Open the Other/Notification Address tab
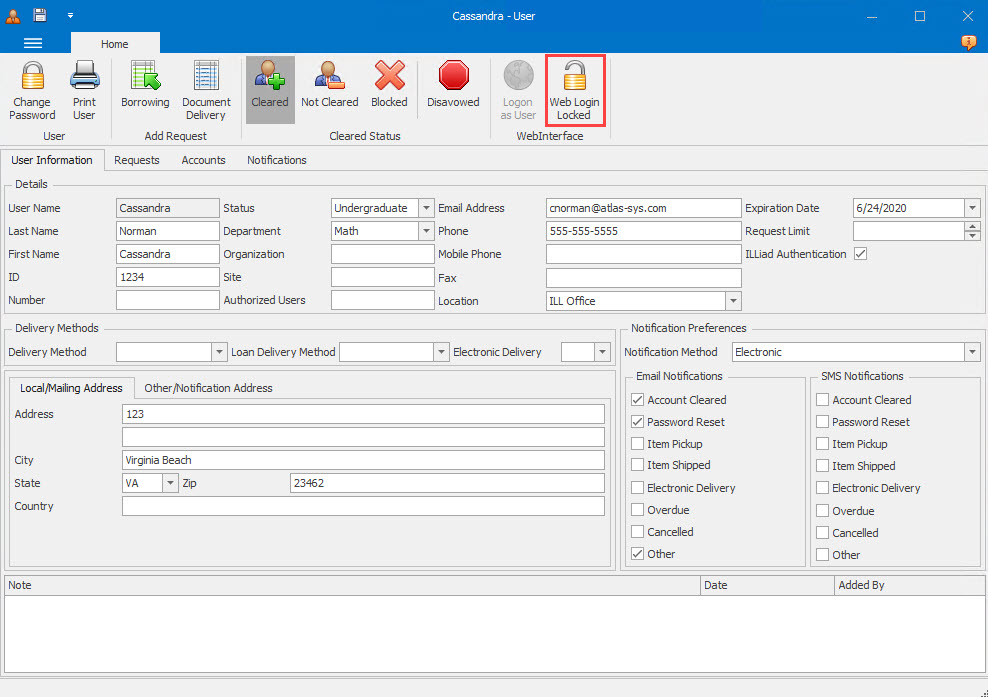The height and width of the screenshot is (697, 988). click(x=208, y=388)
